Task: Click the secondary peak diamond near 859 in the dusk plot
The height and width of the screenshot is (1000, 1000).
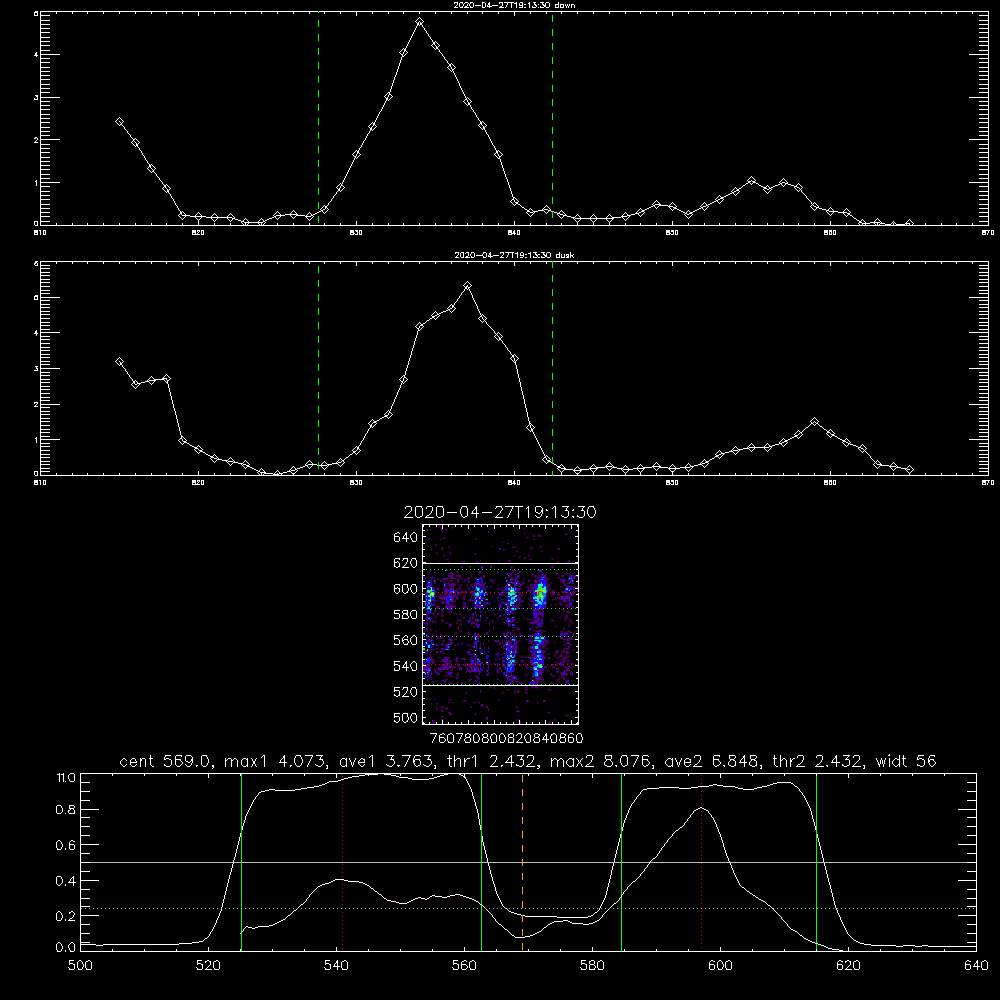Action: point(814,422)
